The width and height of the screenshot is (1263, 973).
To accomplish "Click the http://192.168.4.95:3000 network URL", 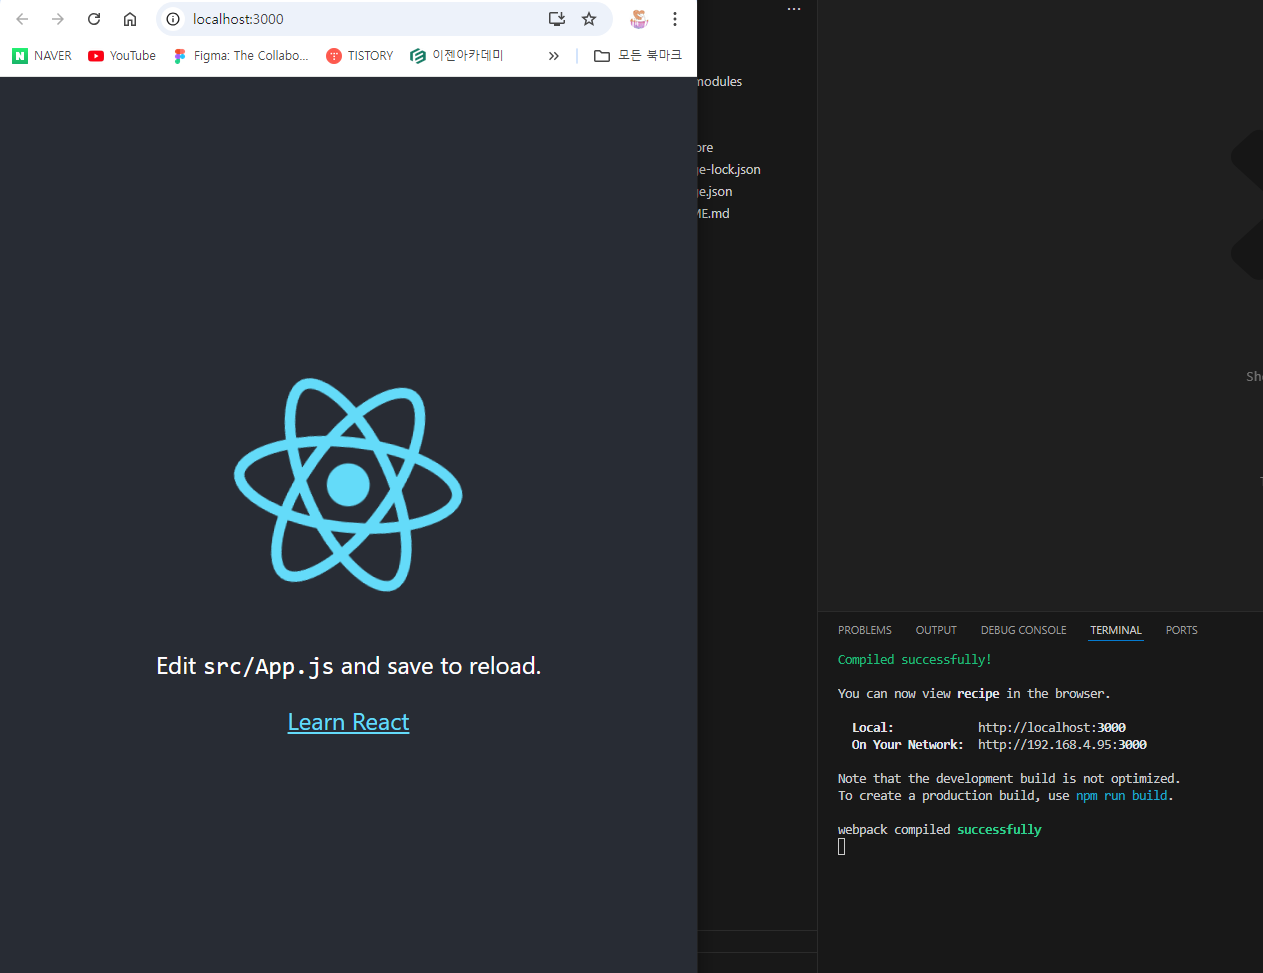I will click(x=1062, y=745).
